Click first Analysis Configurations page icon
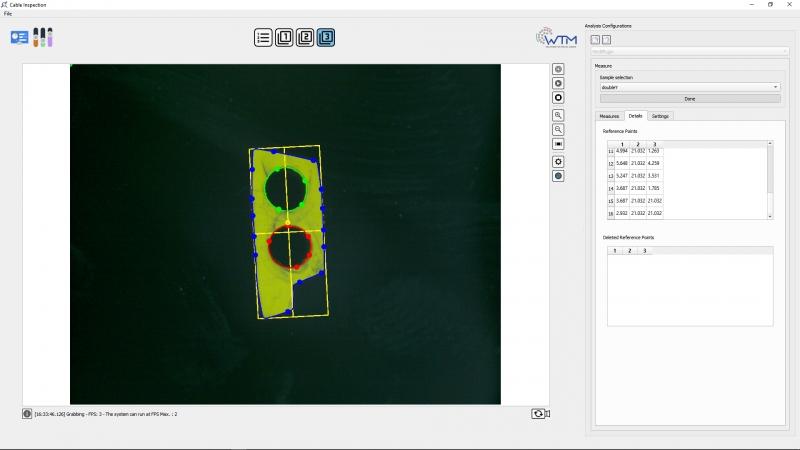 coord(595,40)
